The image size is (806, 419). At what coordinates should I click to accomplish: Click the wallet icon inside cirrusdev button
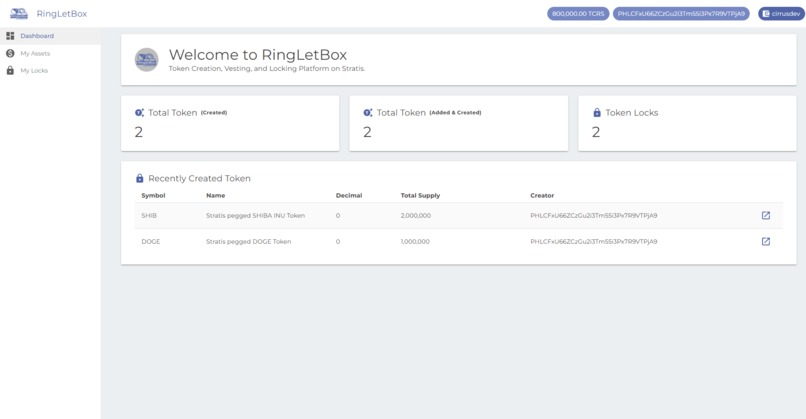pyautogui.click(x=766, y=14)
